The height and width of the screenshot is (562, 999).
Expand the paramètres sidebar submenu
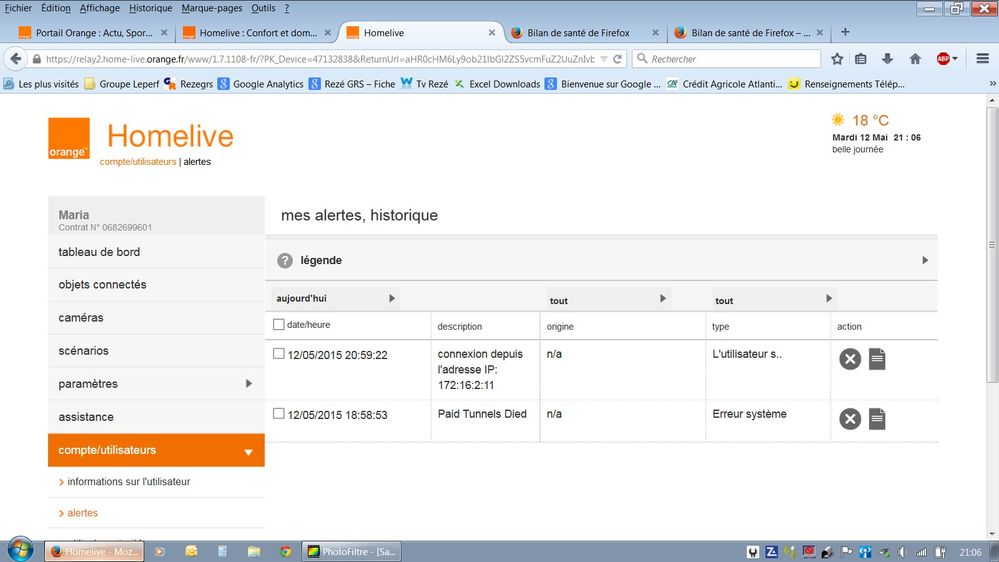point(249,384)
